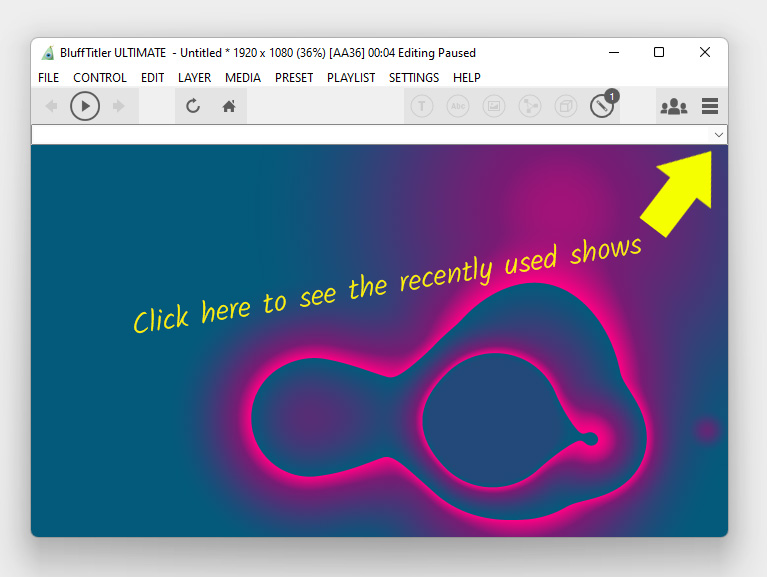Step to next key with right arrow
The width and height of the screenshot is (767, 577).
click(x=118, y=106)
